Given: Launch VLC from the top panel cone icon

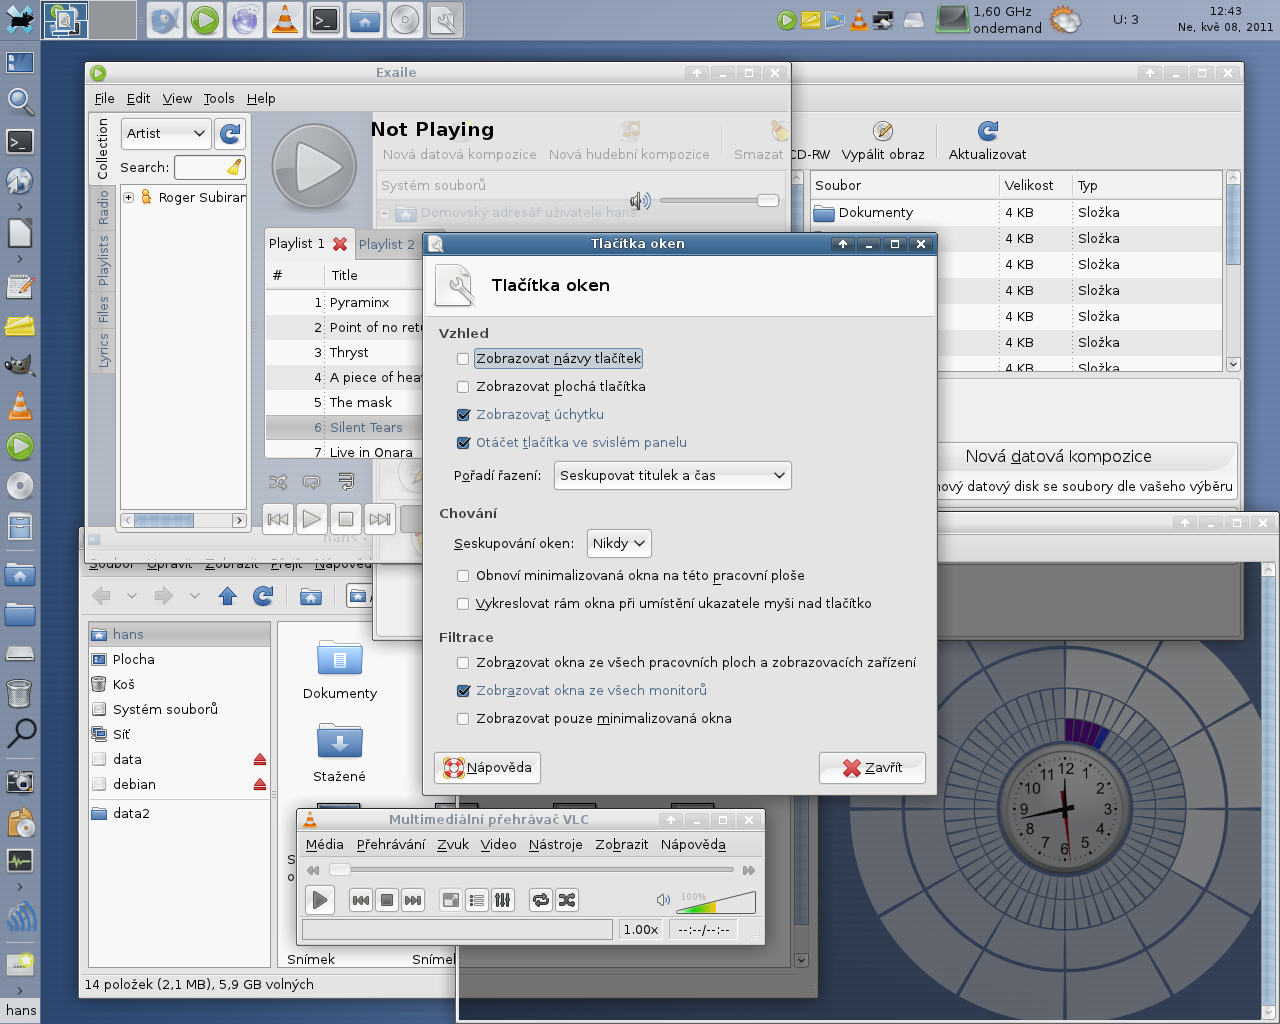Looking at the screenshot, I should tap(285, 20).
